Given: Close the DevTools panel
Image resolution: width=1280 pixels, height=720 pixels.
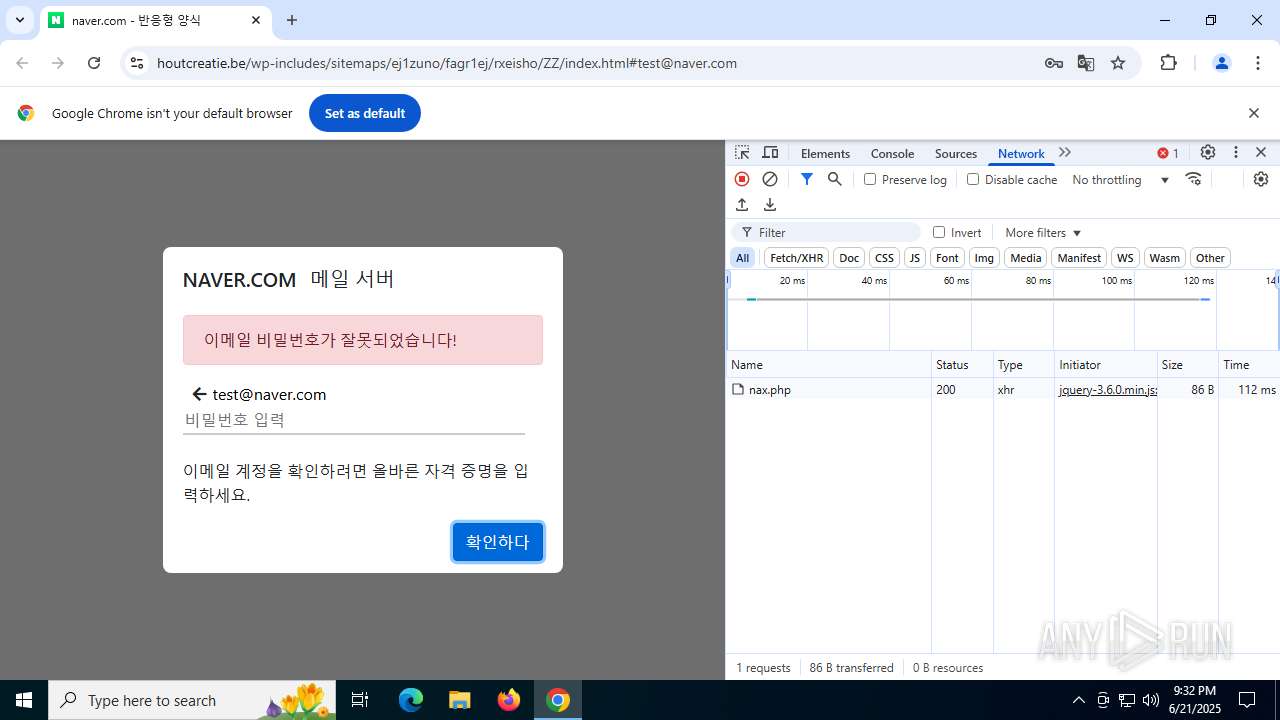Looking at the screenshot, I should pyautogui.click(x=1261, y=153).
